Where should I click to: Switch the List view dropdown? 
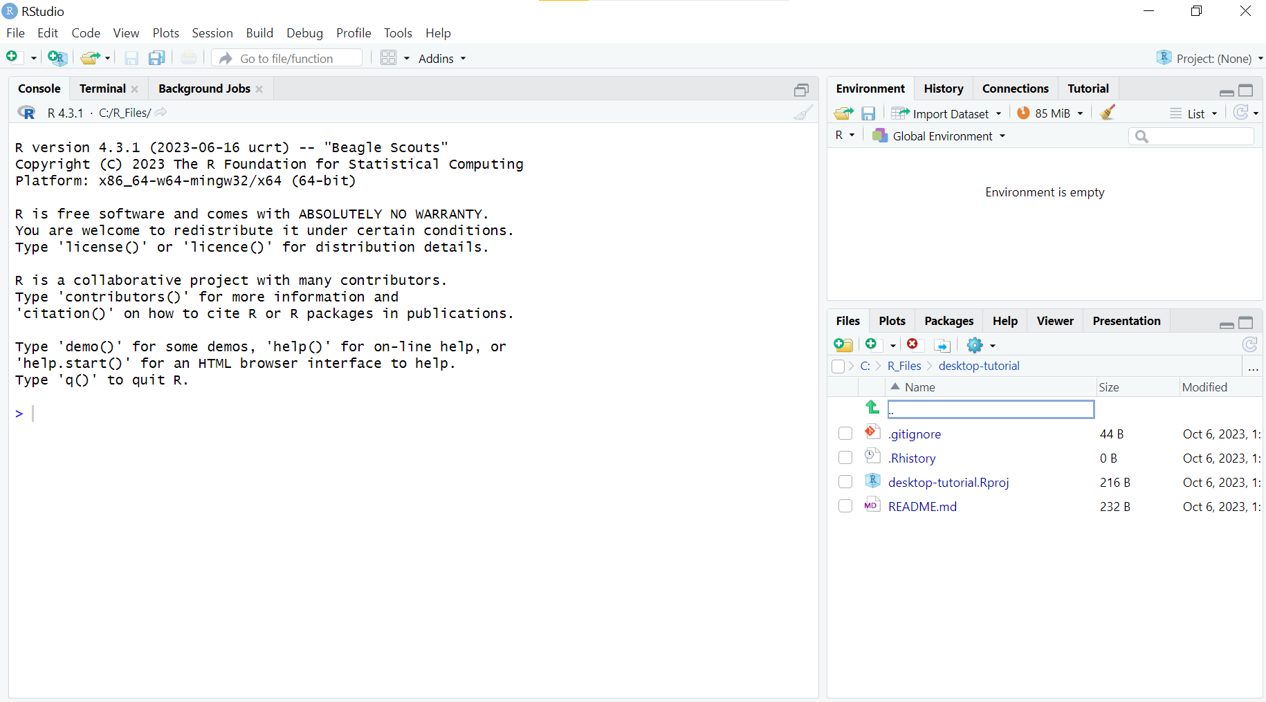click(1194, 113)
